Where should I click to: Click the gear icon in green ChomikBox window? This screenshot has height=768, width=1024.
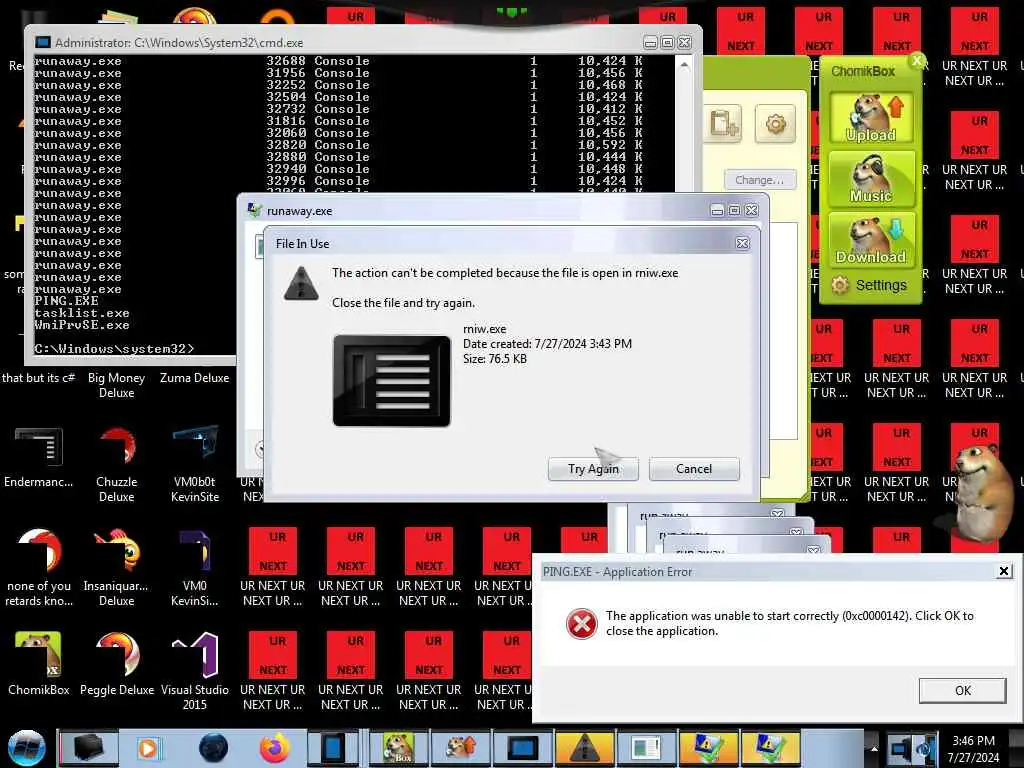tap(775, 123)
